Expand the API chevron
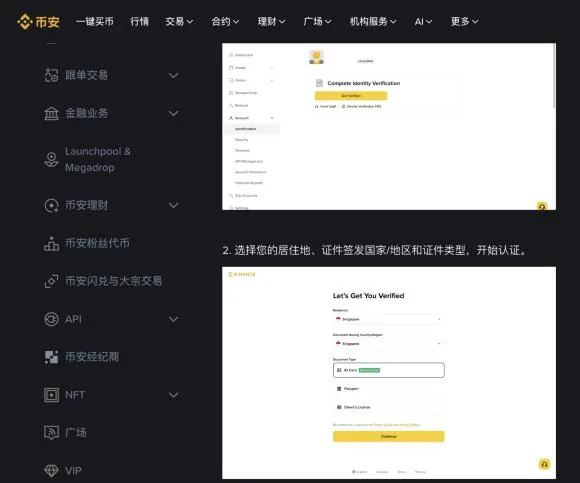 pos(173,319)
